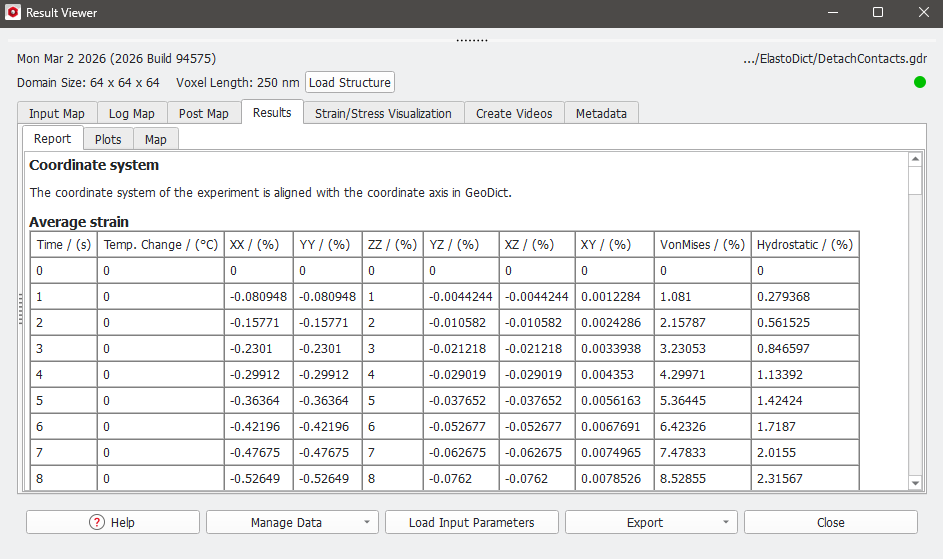Open the Log Map tab
The height and width of the screenshot is (559, 943).
[131, 113]
